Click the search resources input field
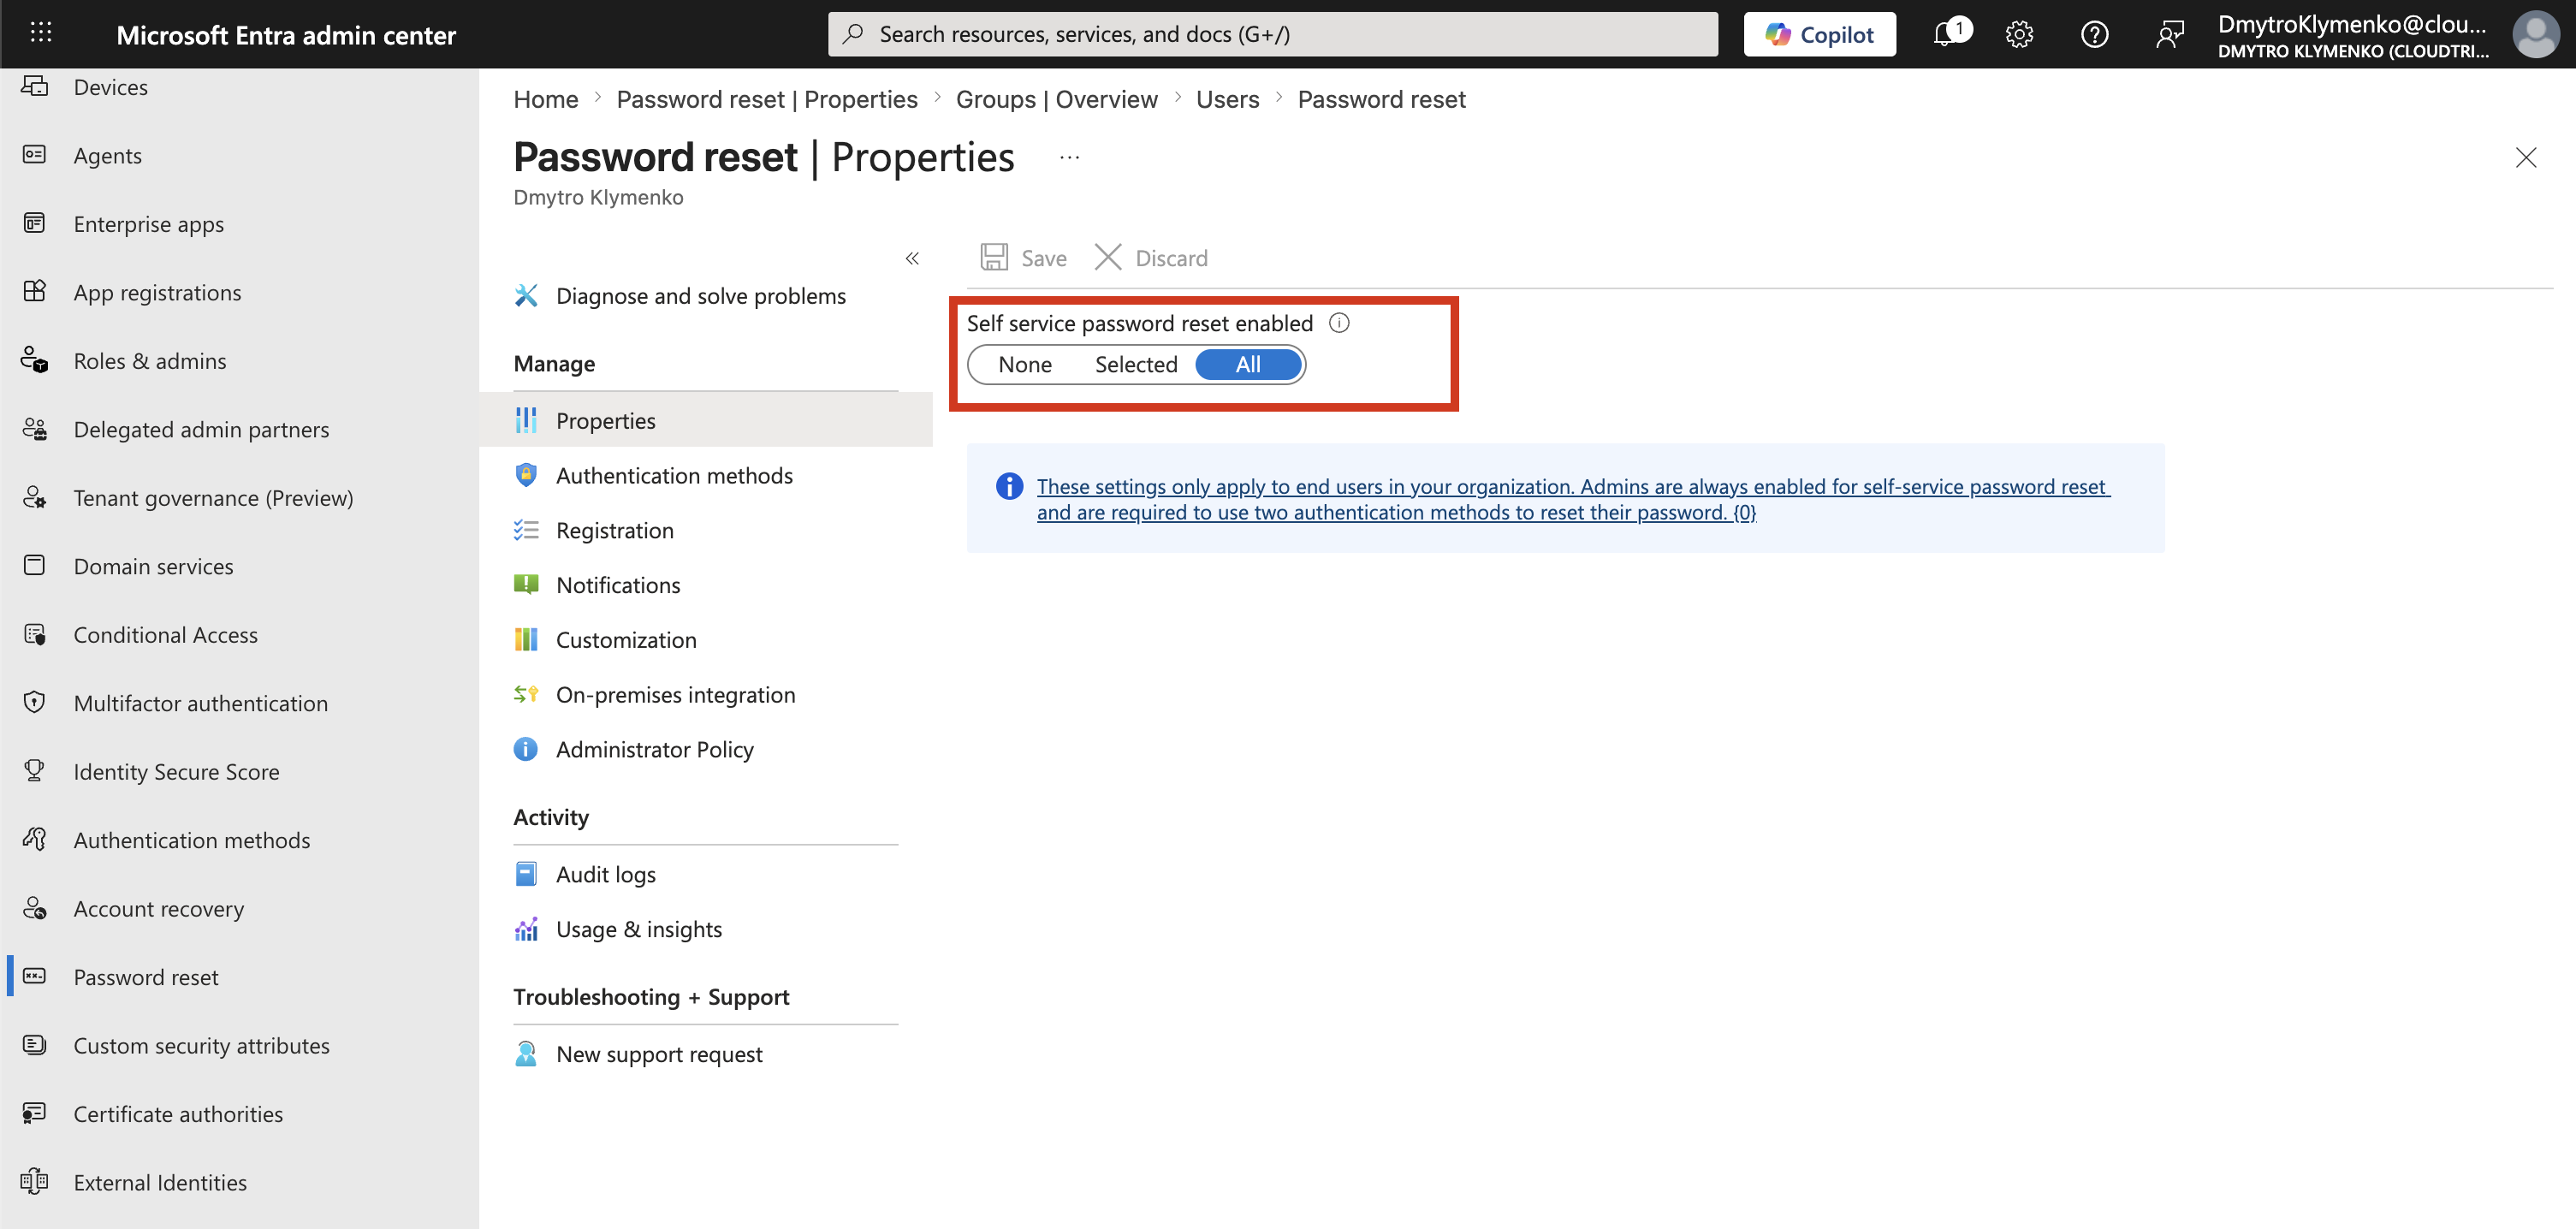2576x1229 pixels. tap(1273, 34)
